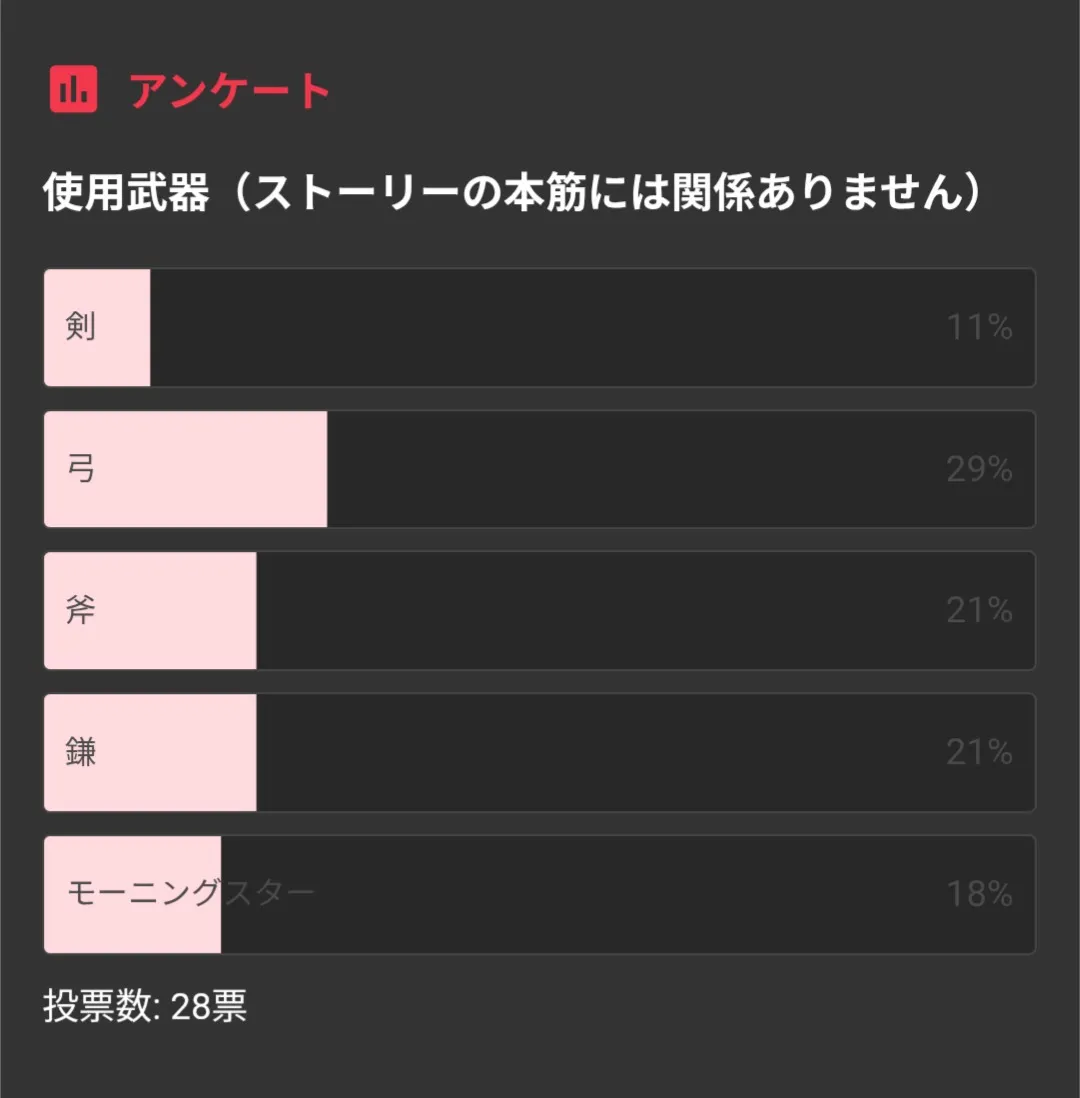
Task: Choose the 弓 poll option label
Action: (81, 469)
